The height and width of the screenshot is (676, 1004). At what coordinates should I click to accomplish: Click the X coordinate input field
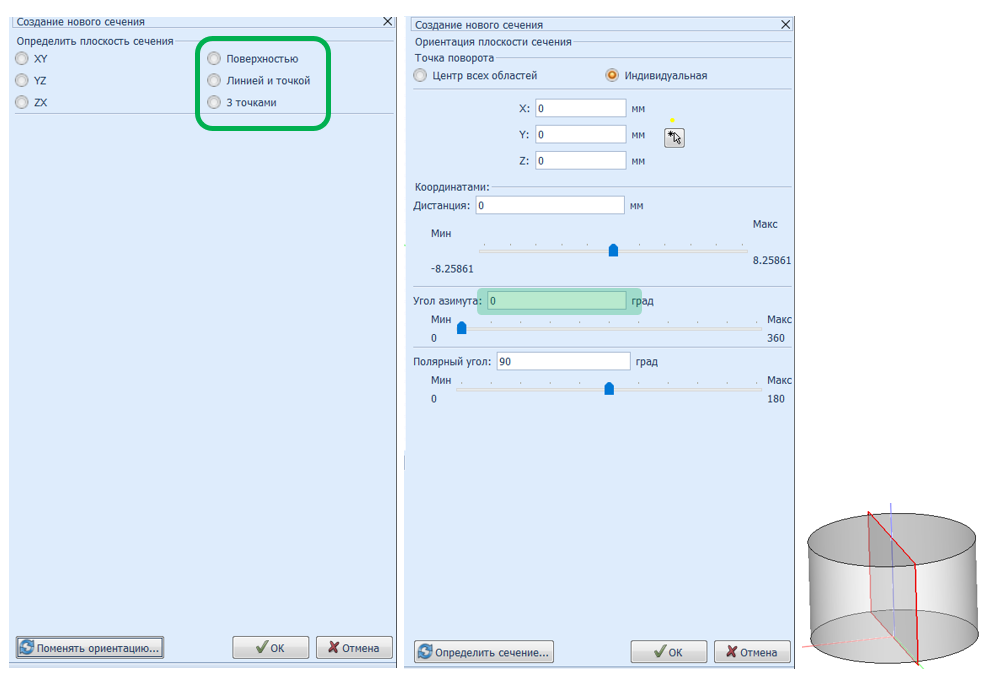pos(580,108)
